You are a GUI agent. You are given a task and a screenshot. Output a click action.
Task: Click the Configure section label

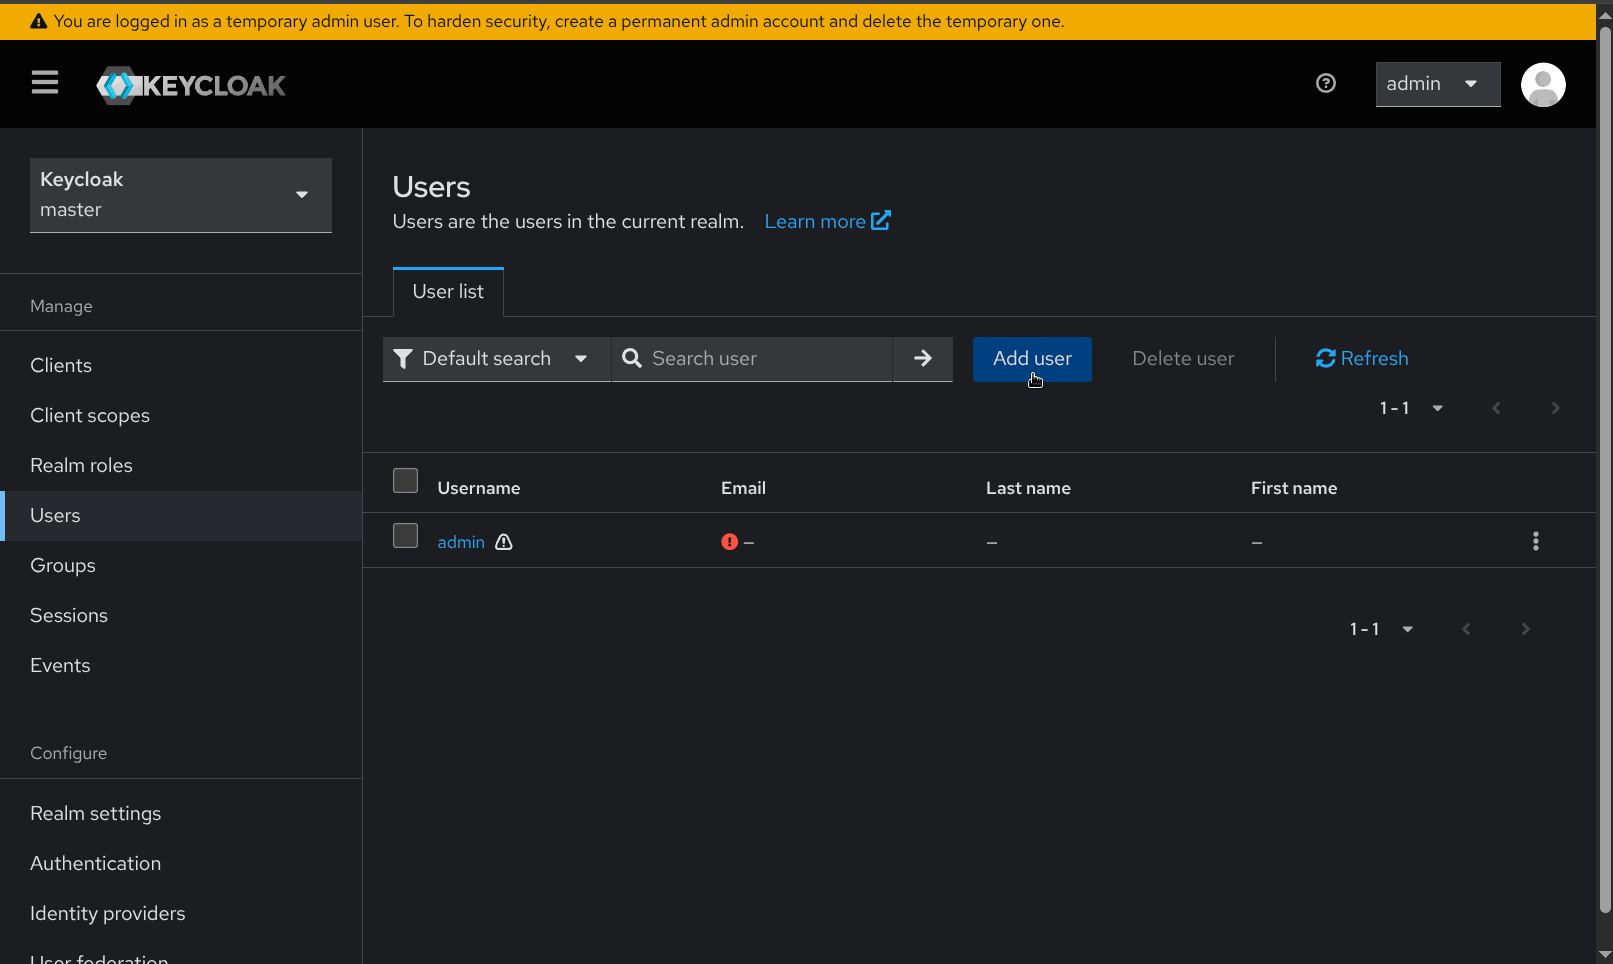pos(68,753)
